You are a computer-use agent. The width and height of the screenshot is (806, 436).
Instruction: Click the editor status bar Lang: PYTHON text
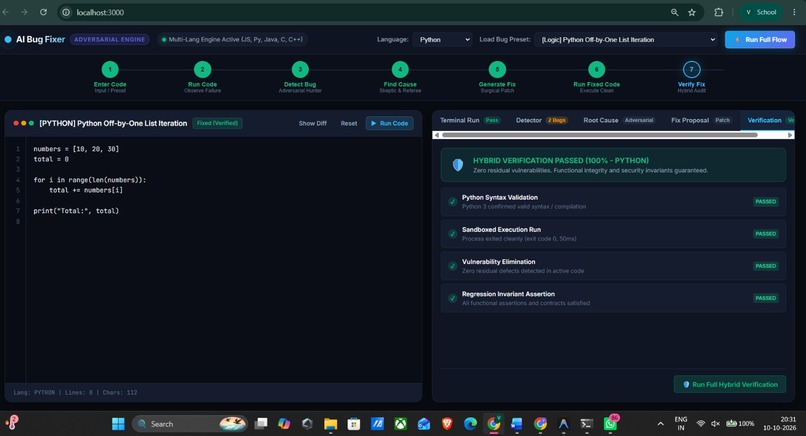tap(34, 392)
